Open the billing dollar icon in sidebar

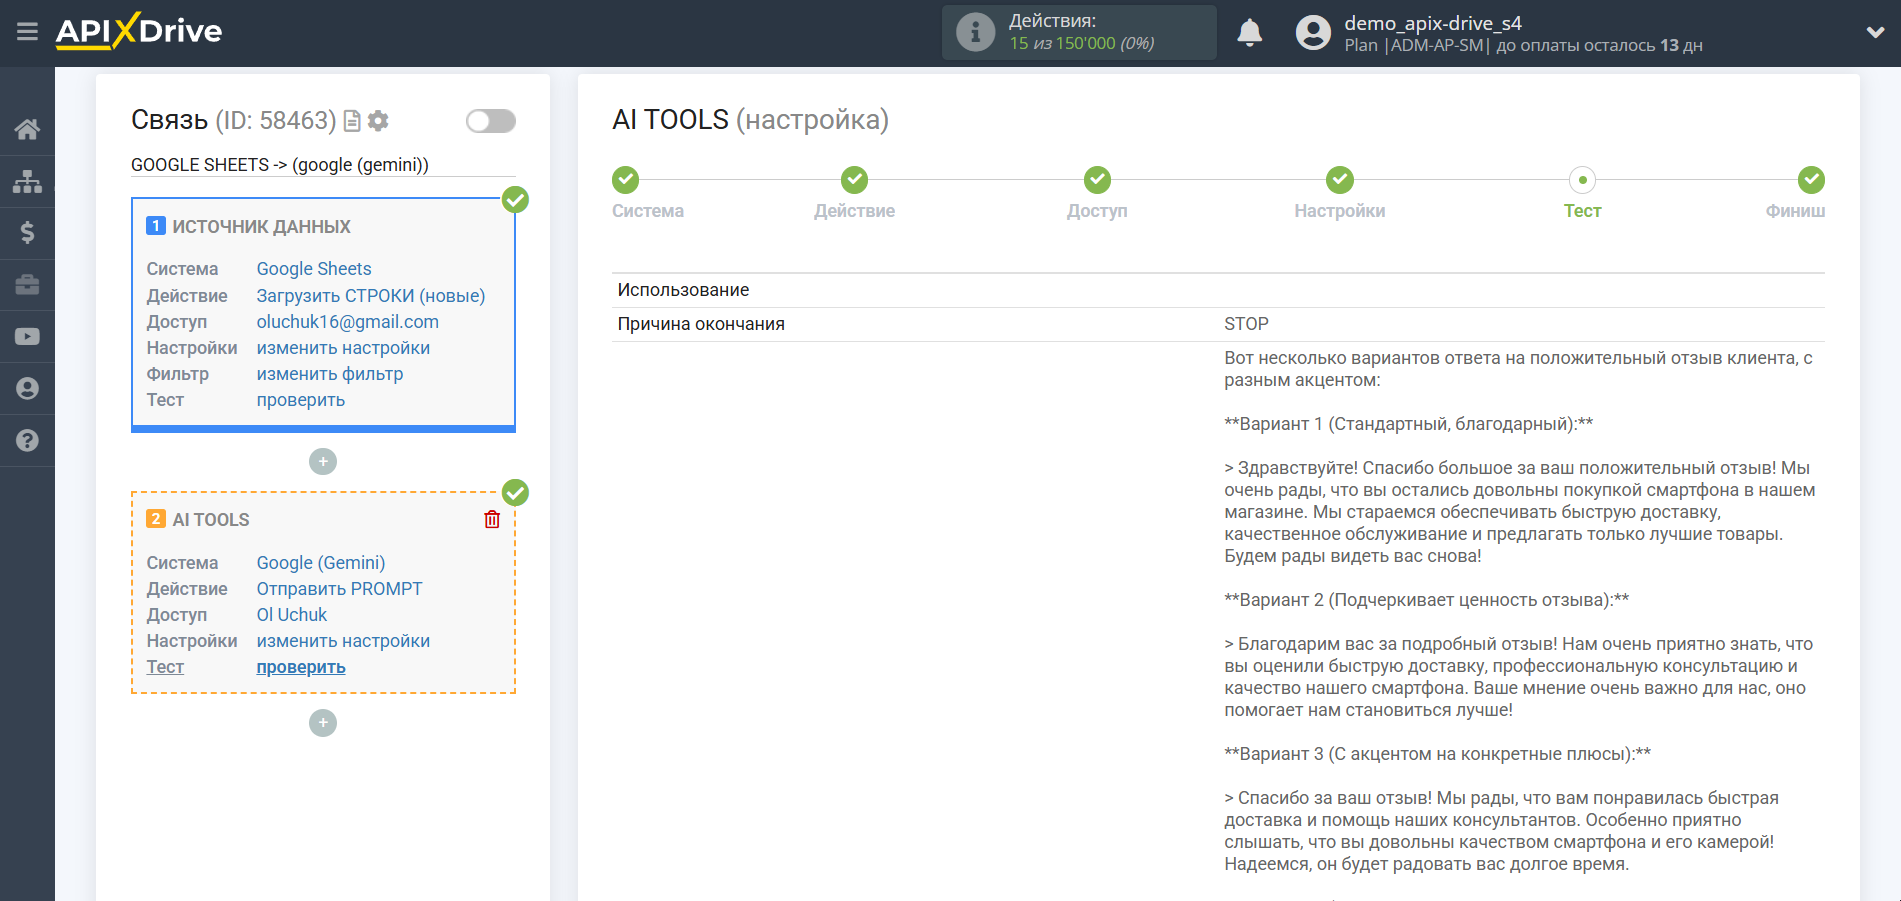(x=27, y=233)
